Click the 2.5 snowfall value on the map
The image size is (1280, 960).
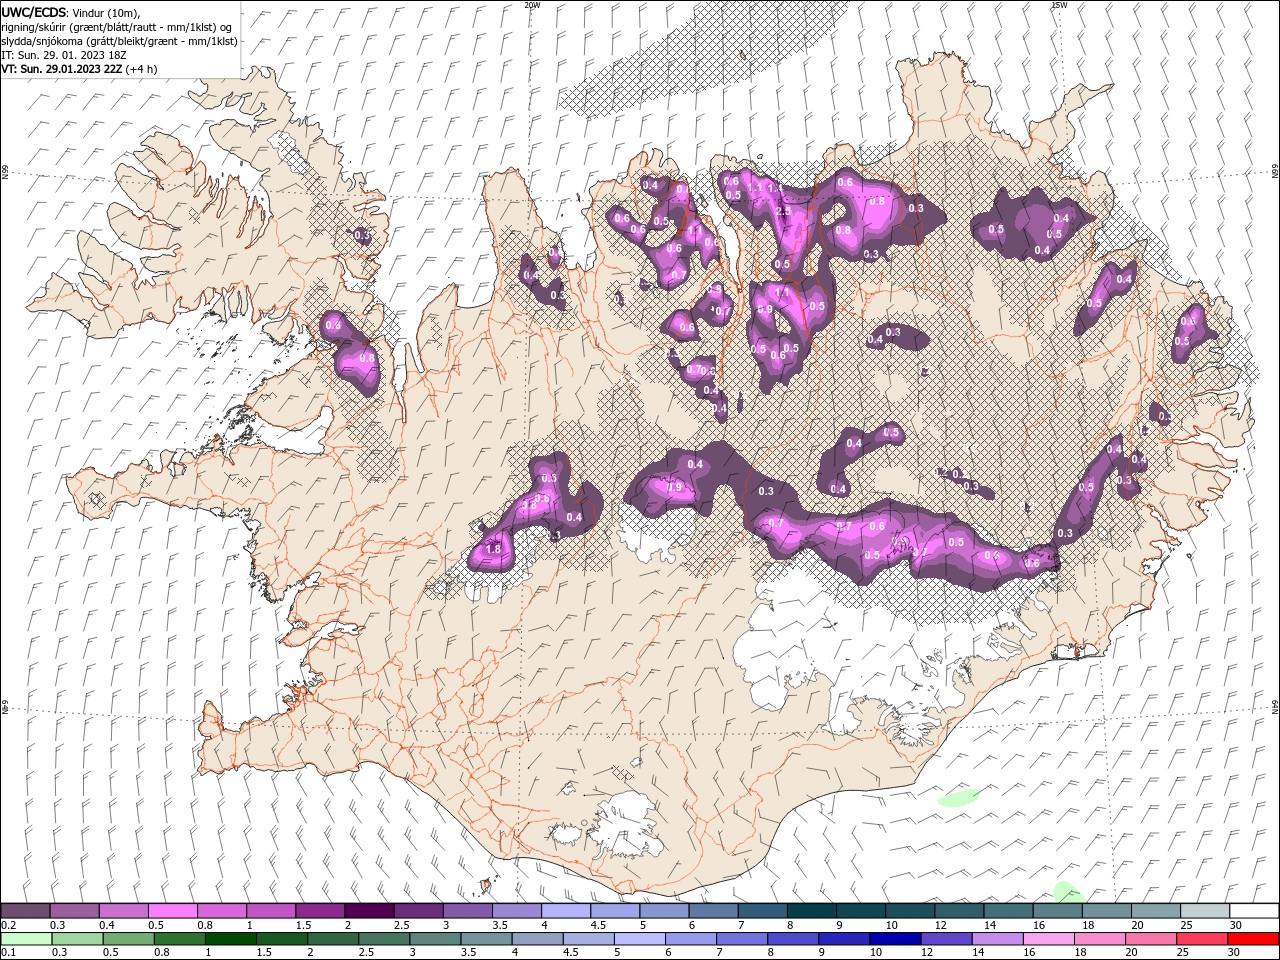point(784,211)
